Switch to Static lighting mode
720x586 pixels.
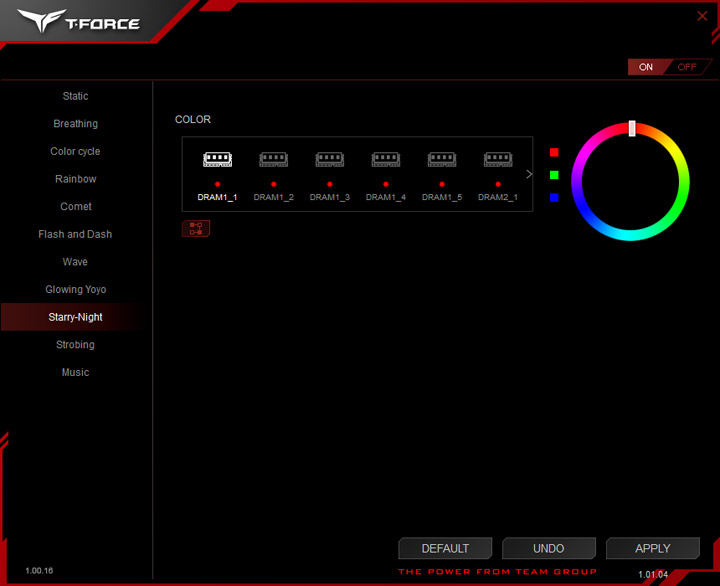[75, 96]
